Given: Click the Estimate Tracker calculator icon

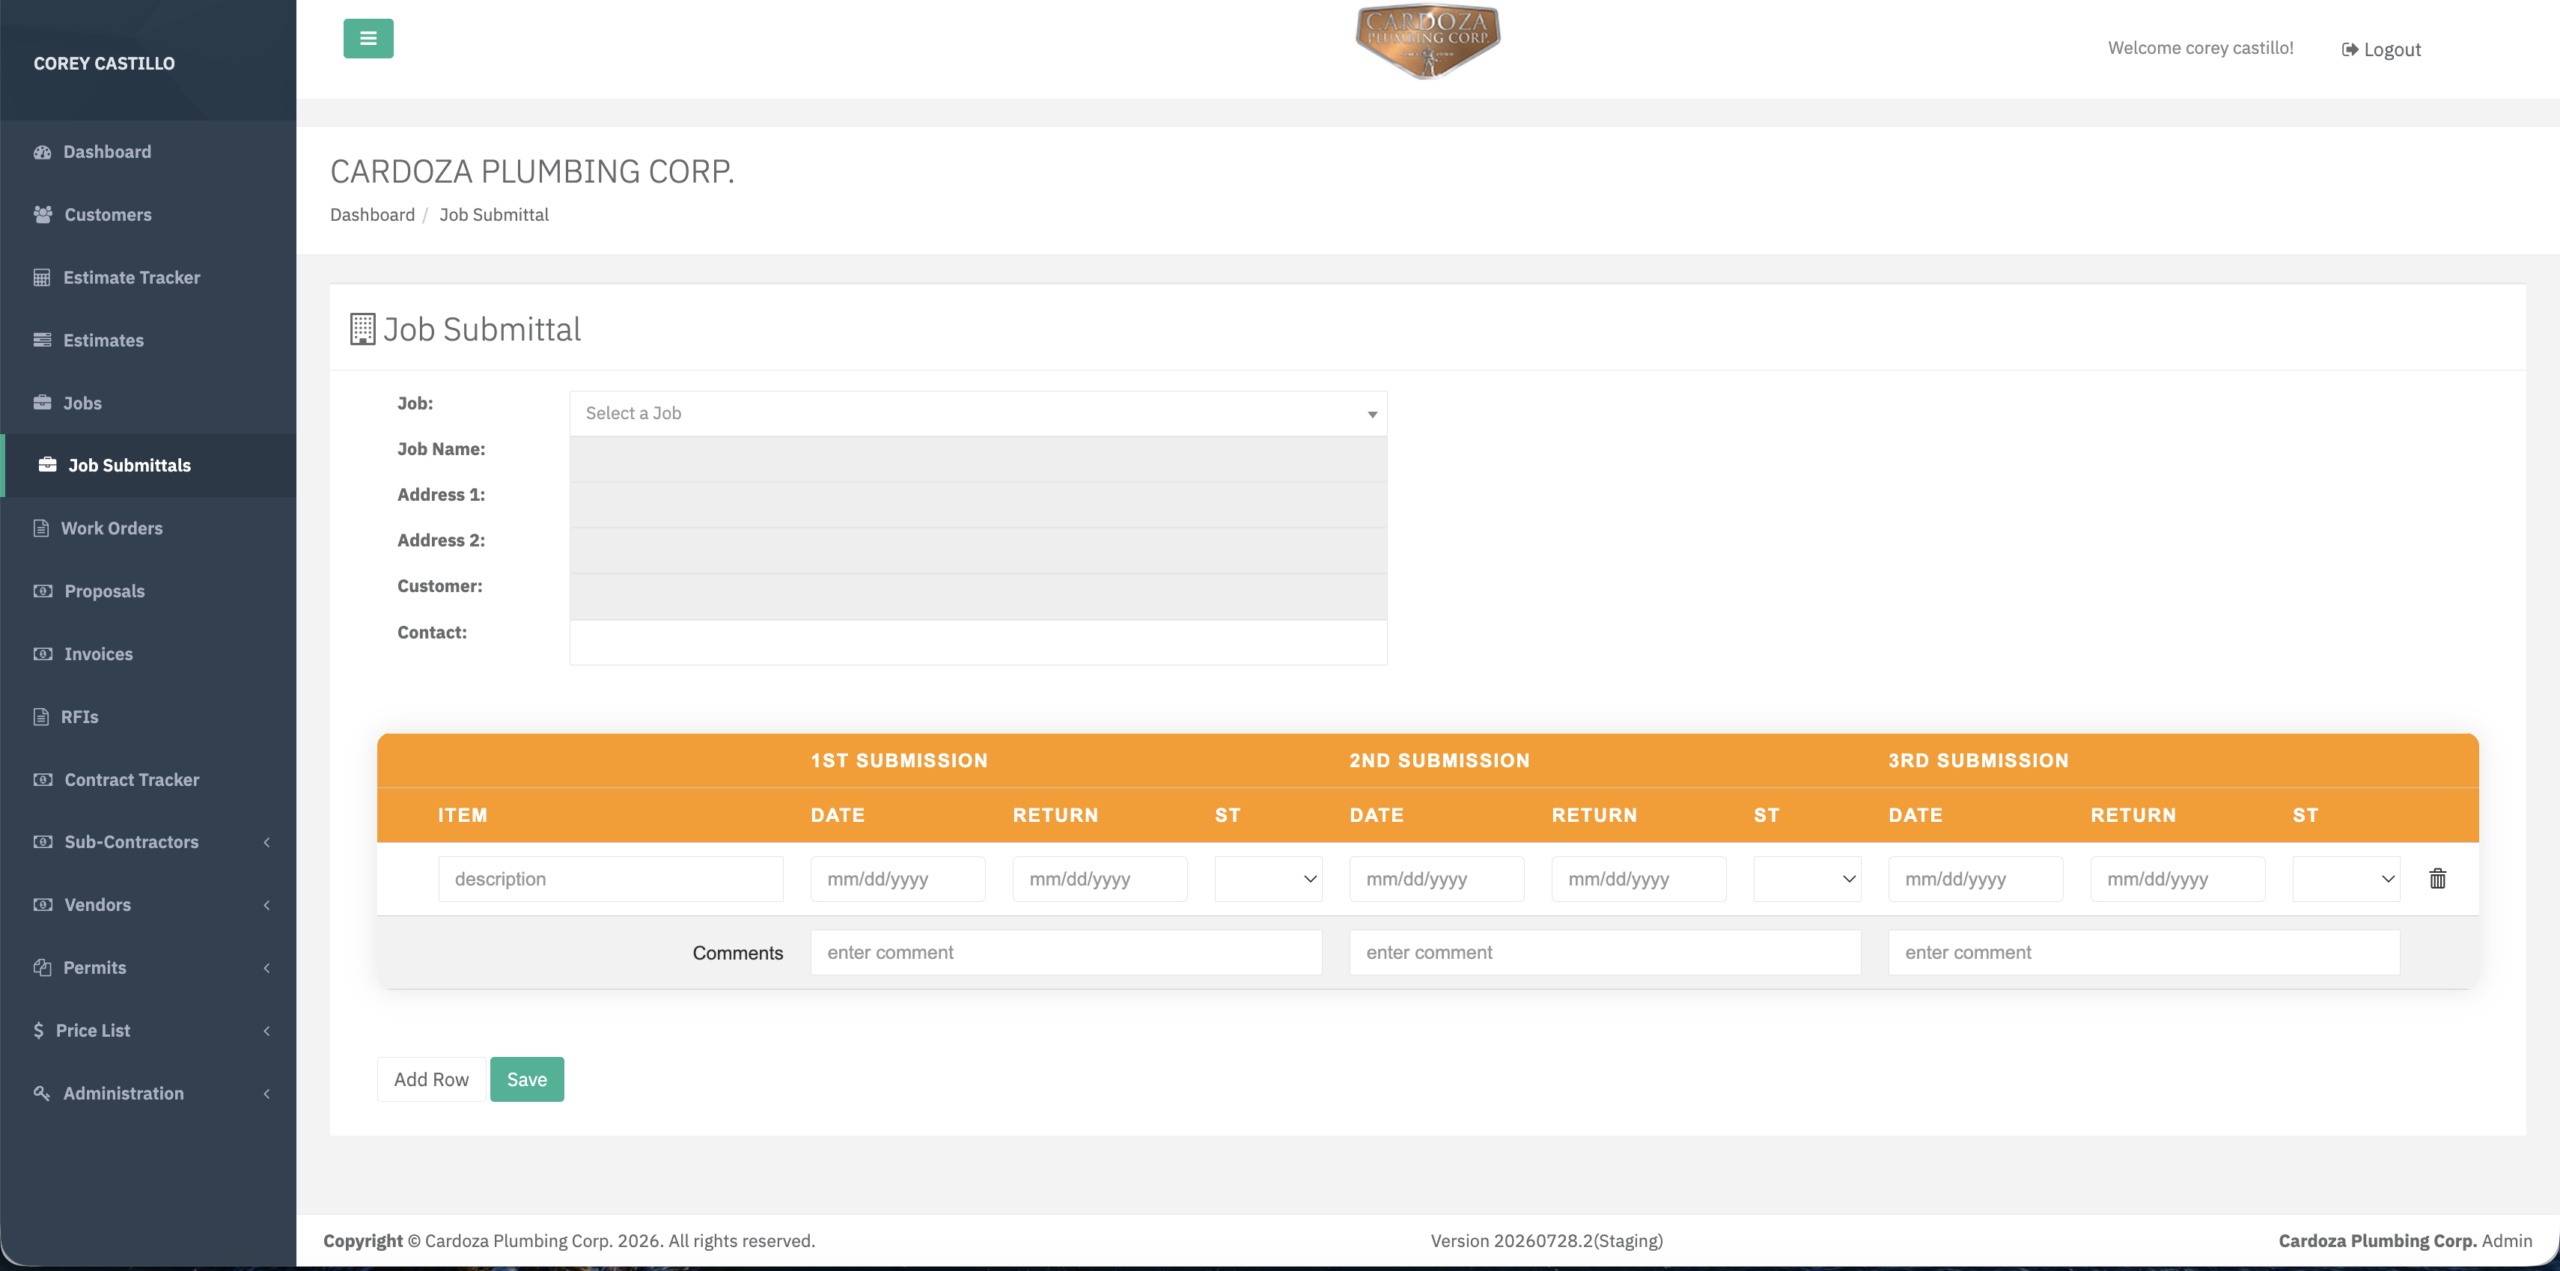Looking at the screenshot, I should 42,278.
